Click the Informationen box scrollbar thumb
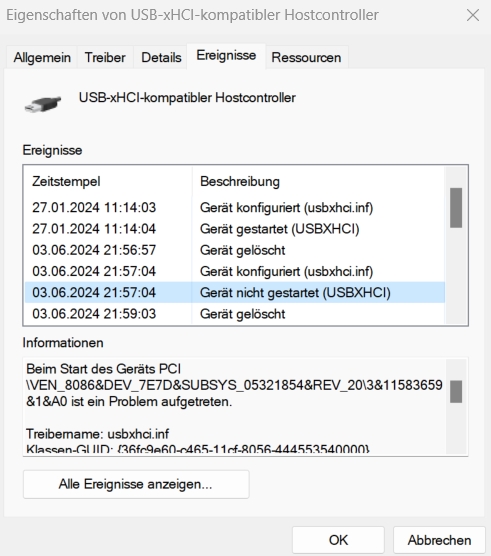This screenshot has width=491, height=556. click(456, 391)
